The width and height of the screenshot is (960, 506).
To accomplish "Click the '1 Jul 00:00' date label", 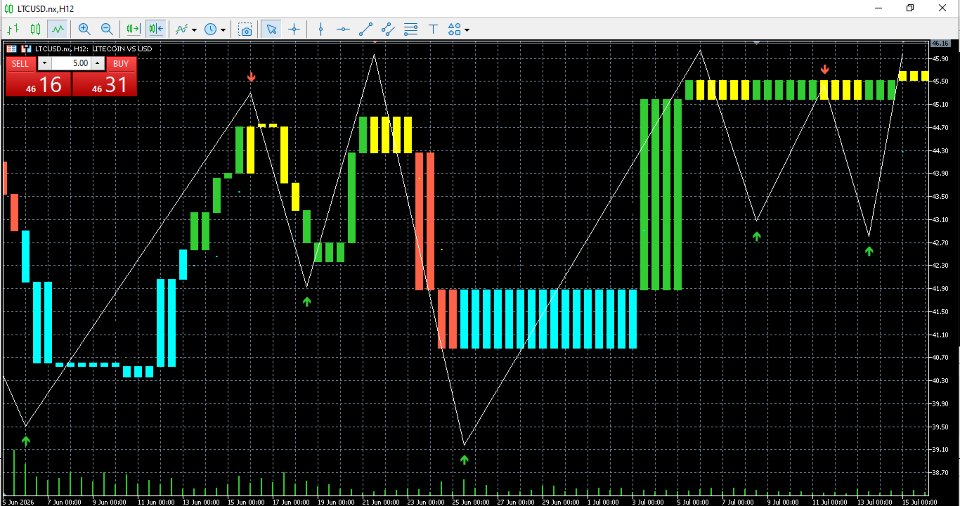I will 603,502.
